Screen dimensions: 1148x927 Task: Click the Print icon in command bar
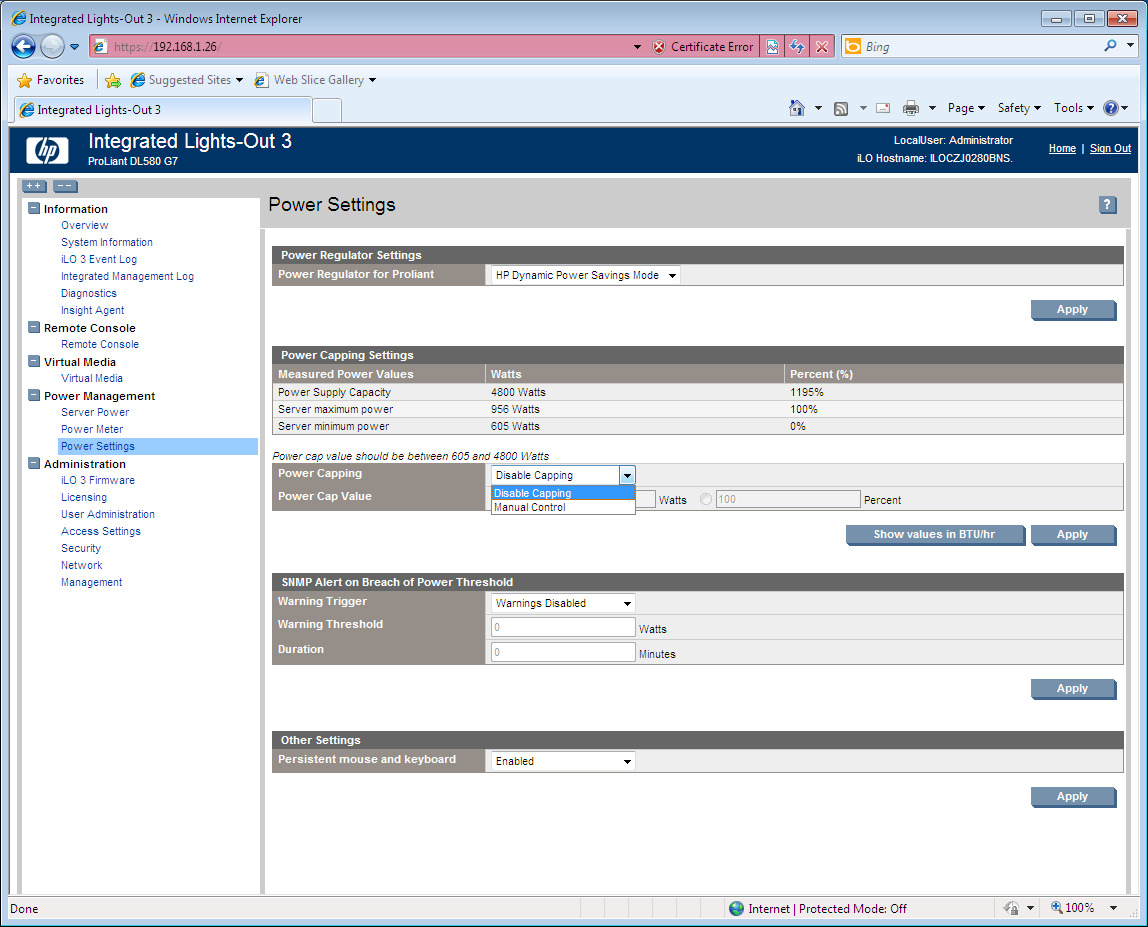pos(910,108)
